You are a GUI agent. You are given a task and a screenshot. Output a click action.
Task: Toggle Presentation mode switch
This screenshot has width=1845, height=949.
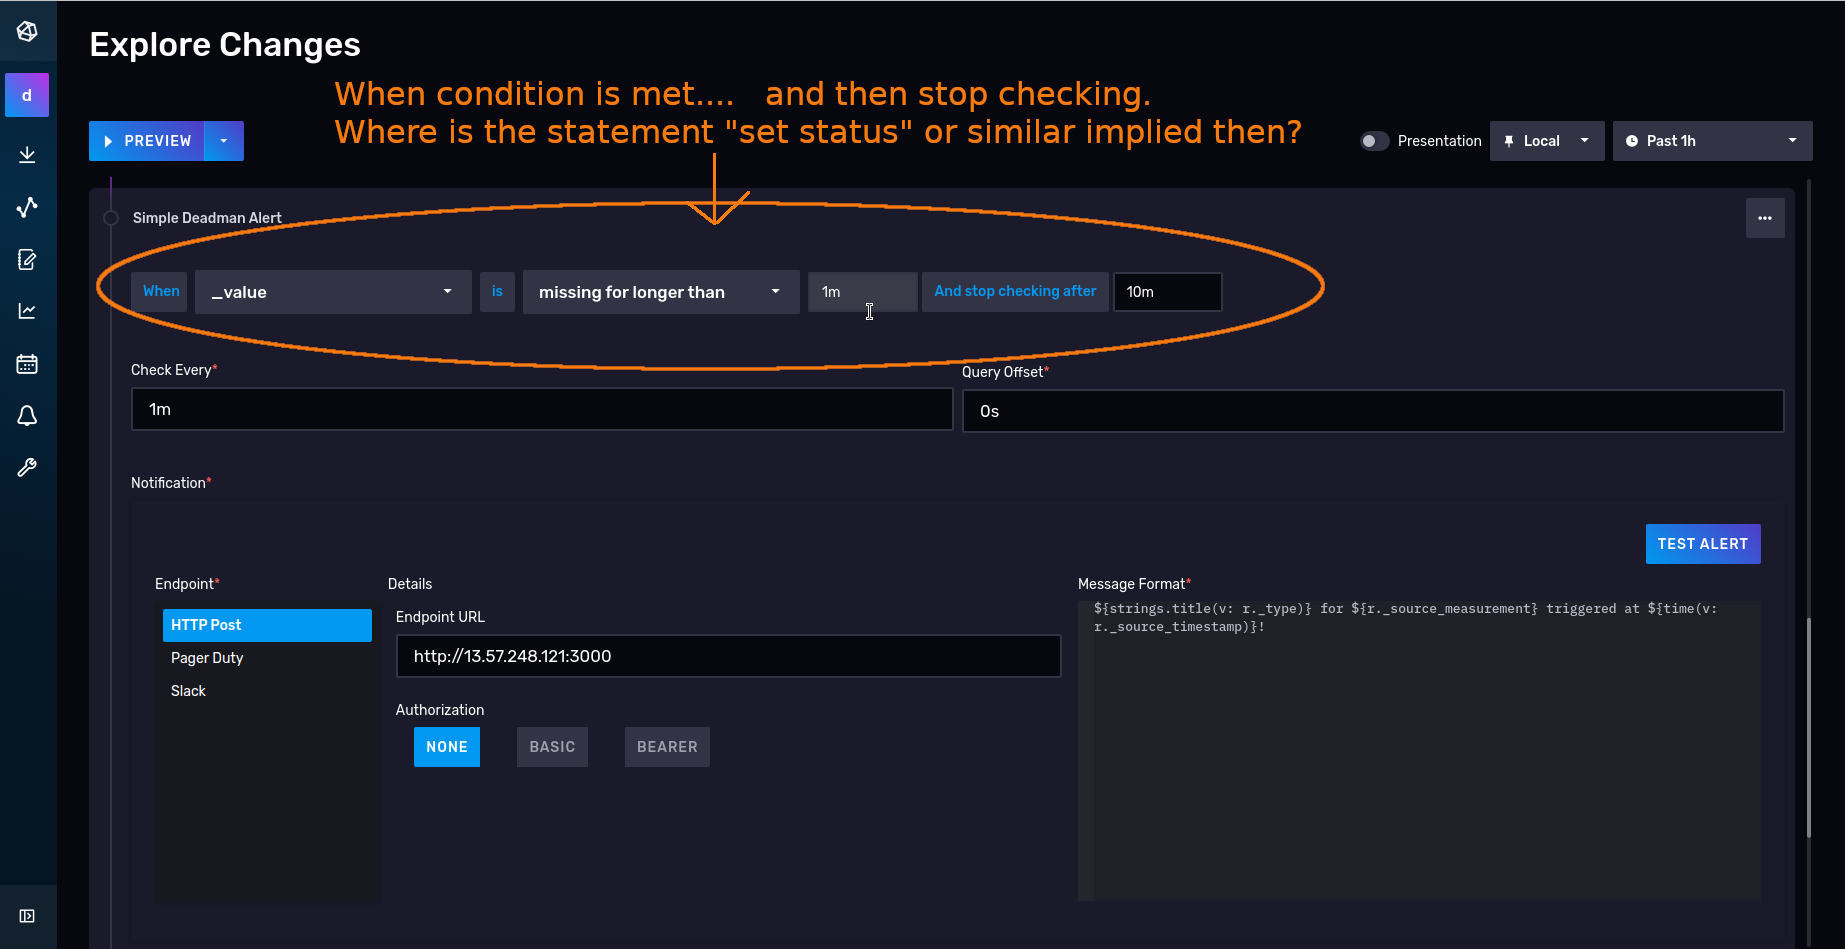click(1374, 141)
